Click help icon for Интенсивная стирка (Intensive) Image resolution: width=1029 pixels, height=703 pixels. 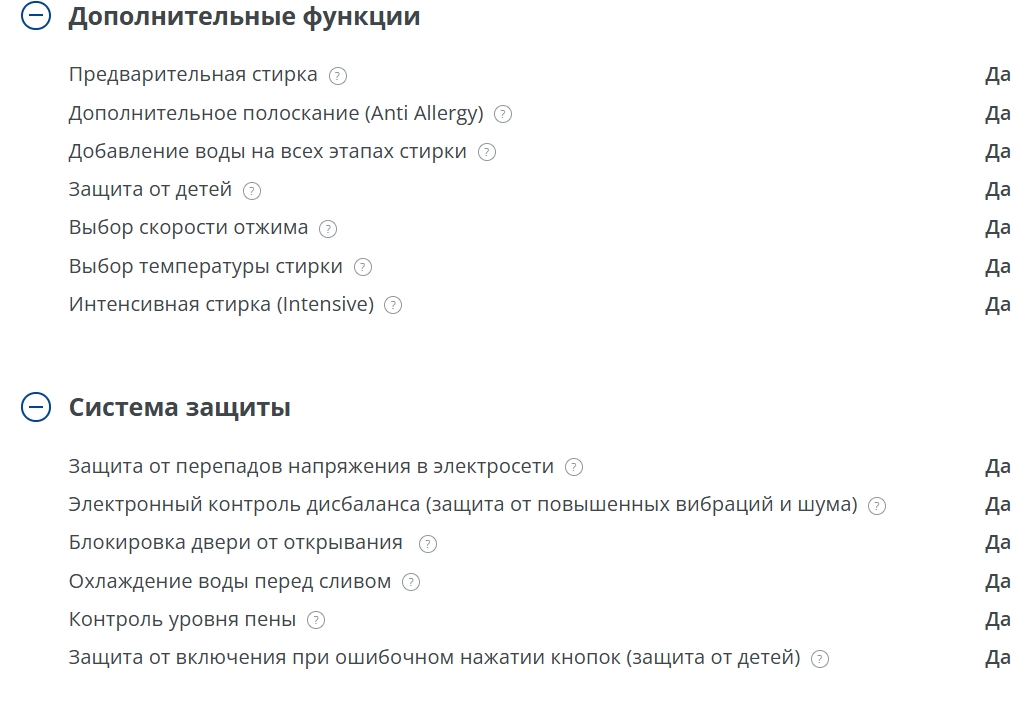[x=393, y=305]
